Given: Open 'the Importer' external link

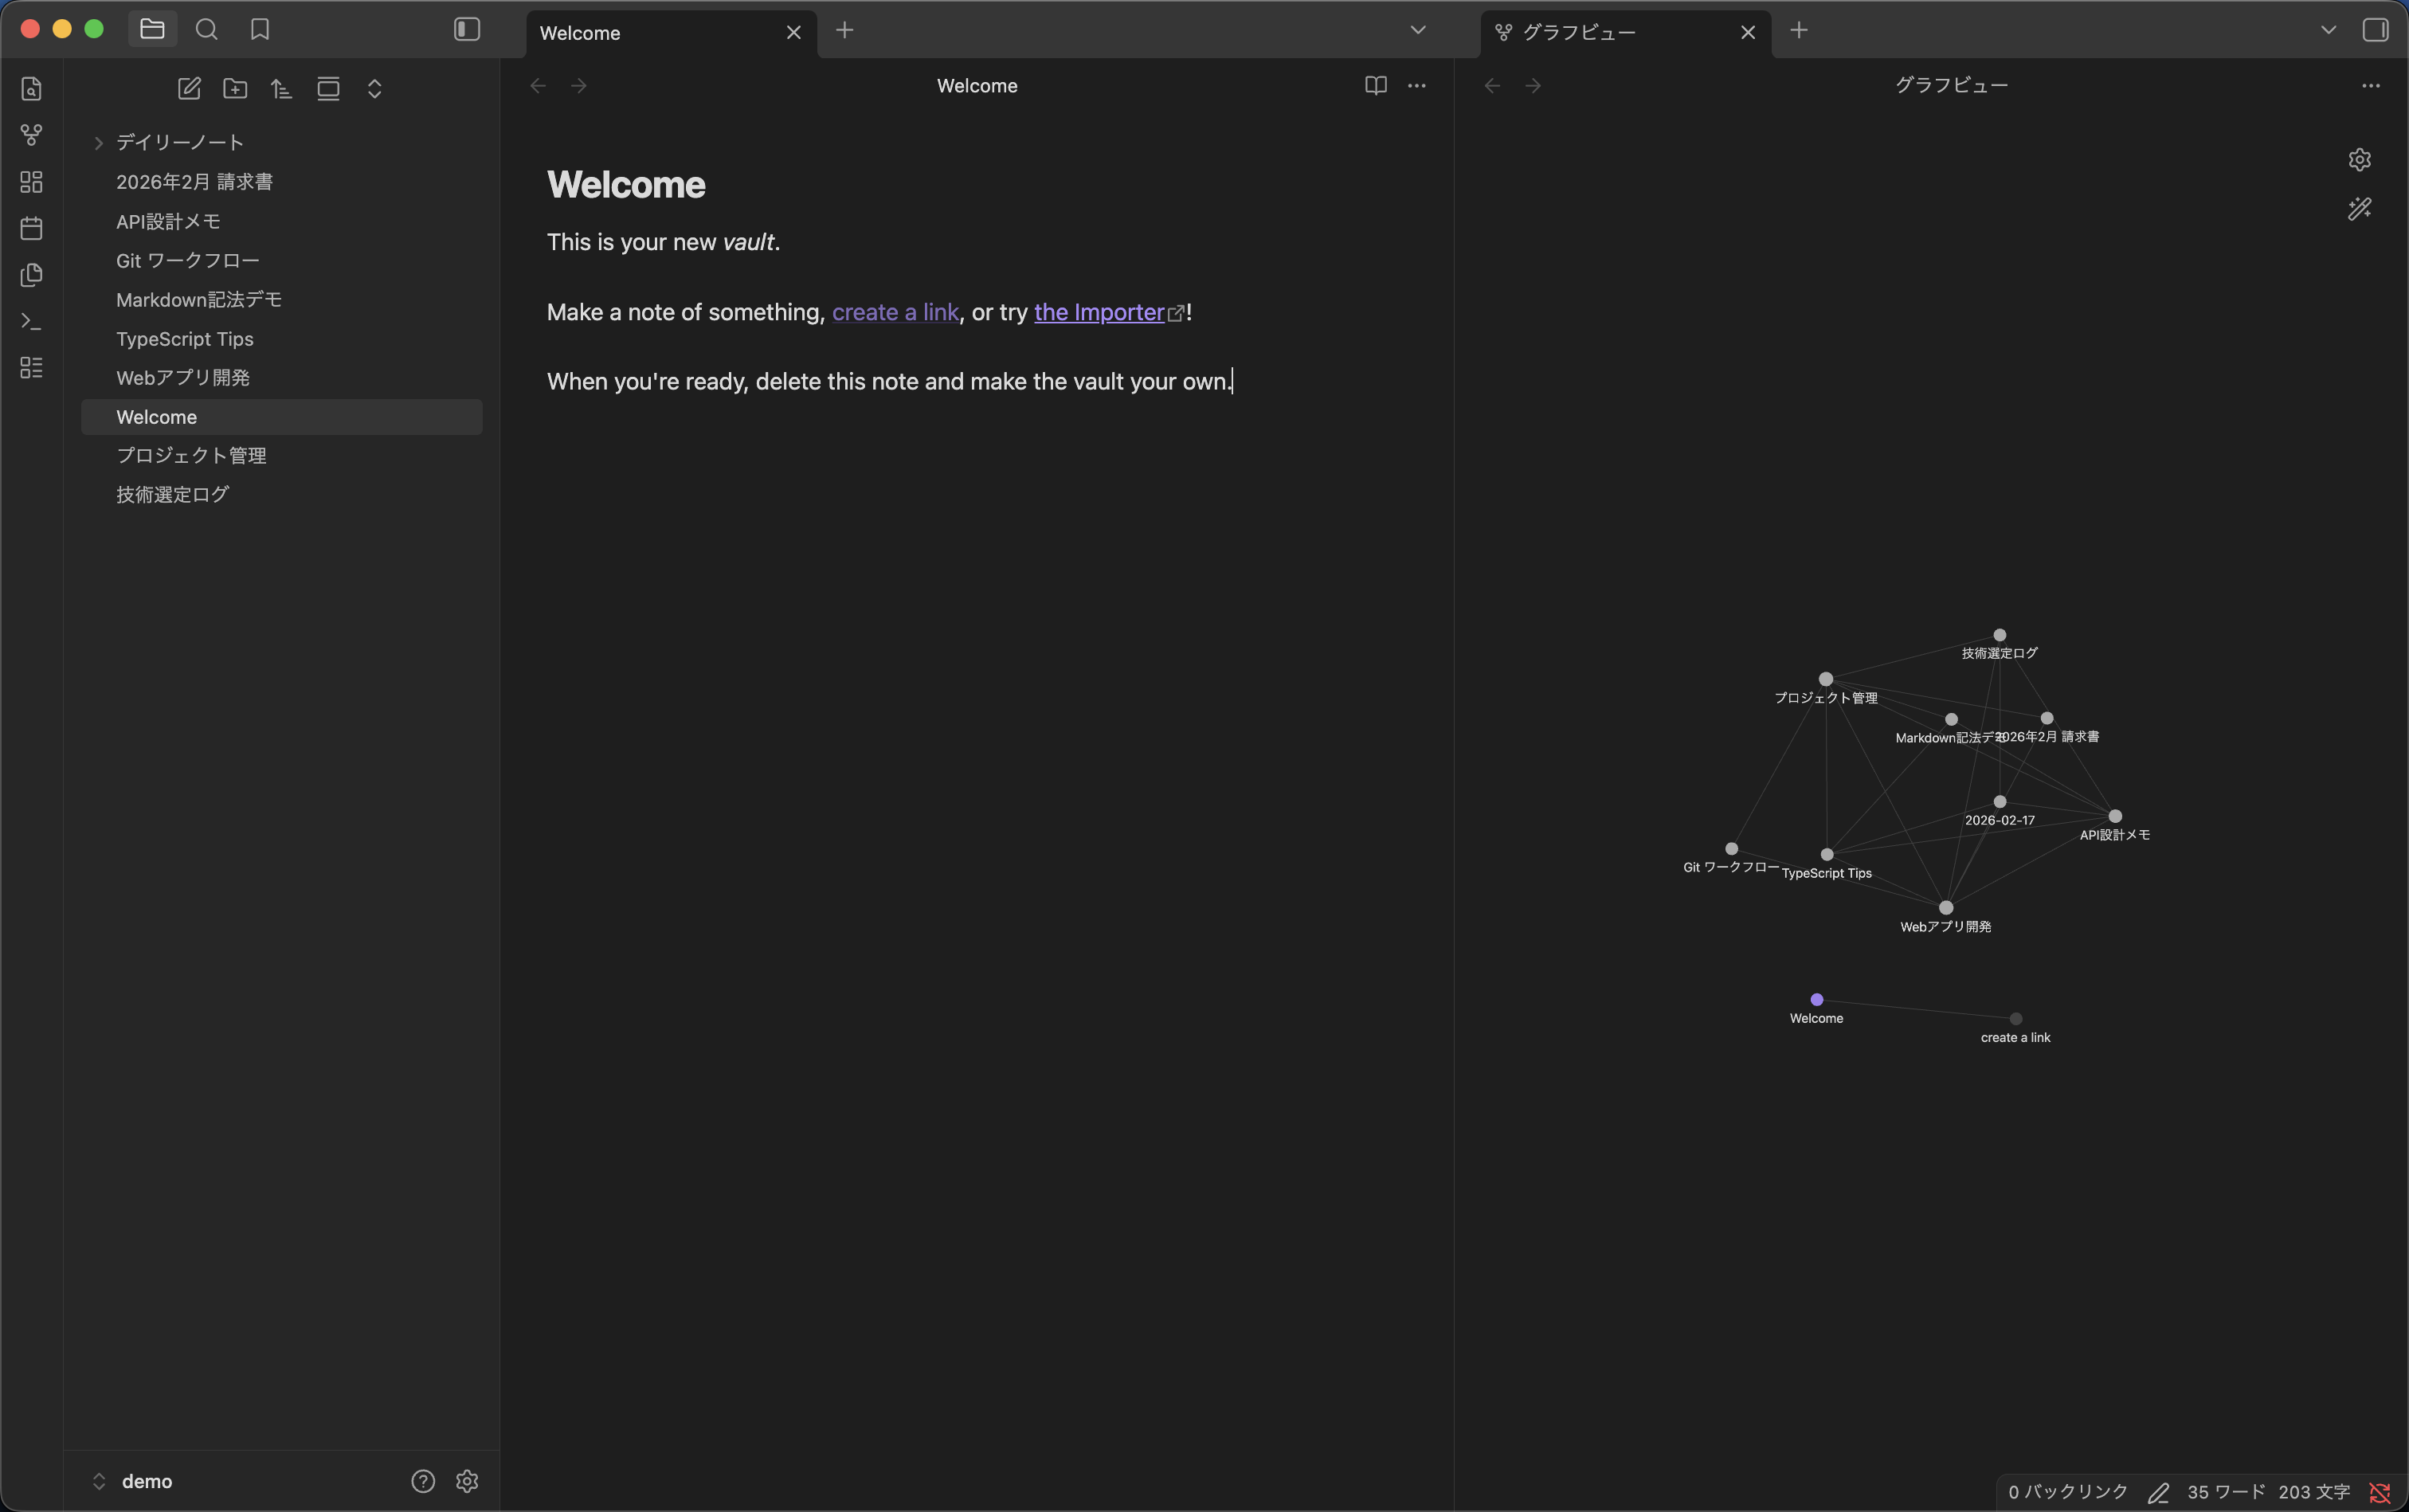Looking at the screenshot, I should coord(1099,312).
